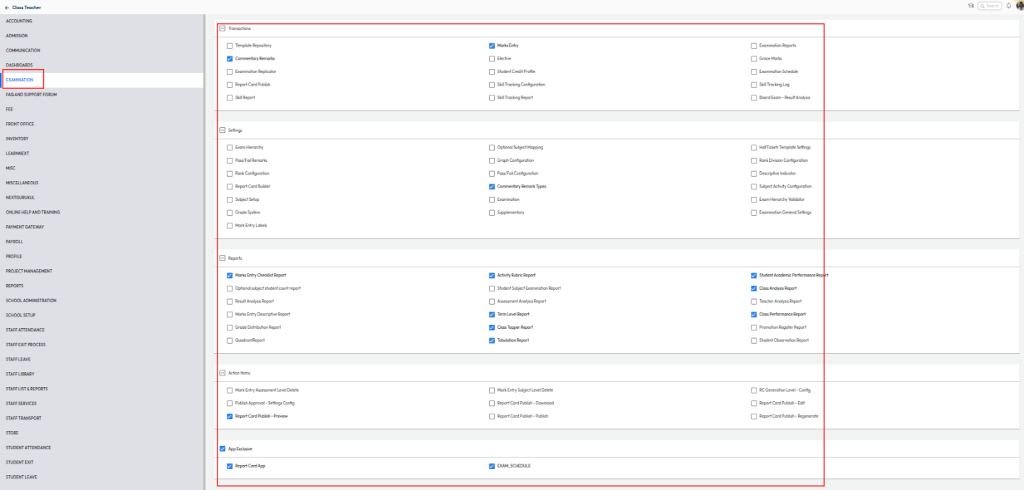The width and height of the screenshot is (1024, 490).
Task: Open the notifications bell
Action: pos(1008,6)
